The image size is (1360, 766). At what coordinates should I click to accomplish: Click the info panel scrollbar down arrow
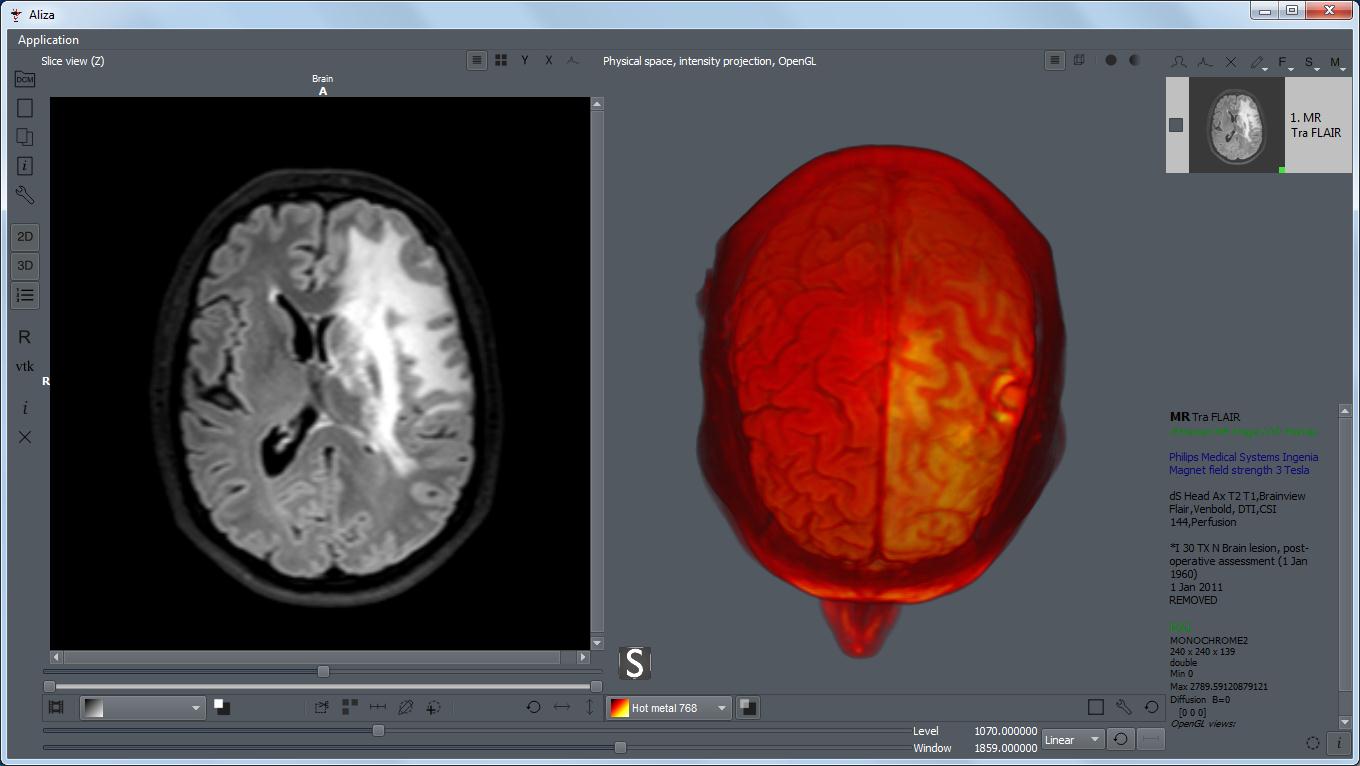pos(1345,723)
